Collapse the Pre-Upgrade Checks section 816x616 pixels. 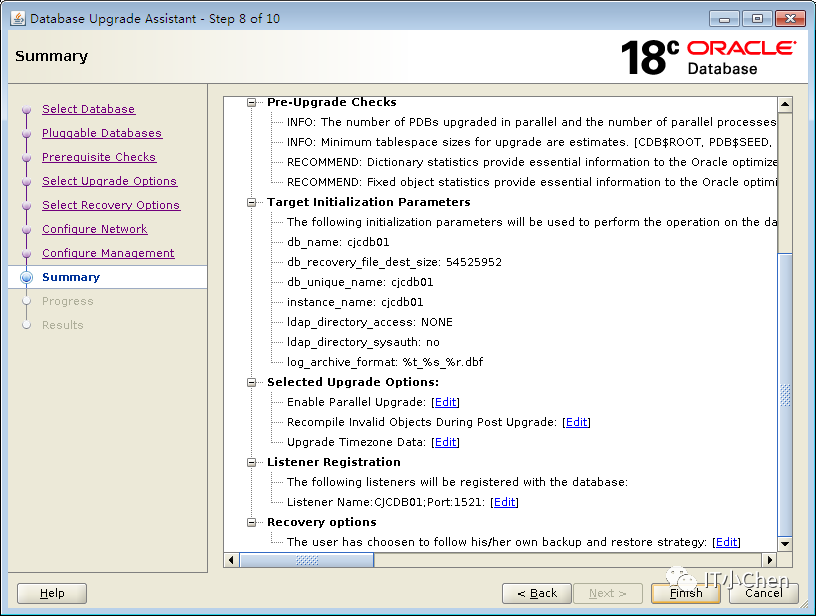[251, 102]
